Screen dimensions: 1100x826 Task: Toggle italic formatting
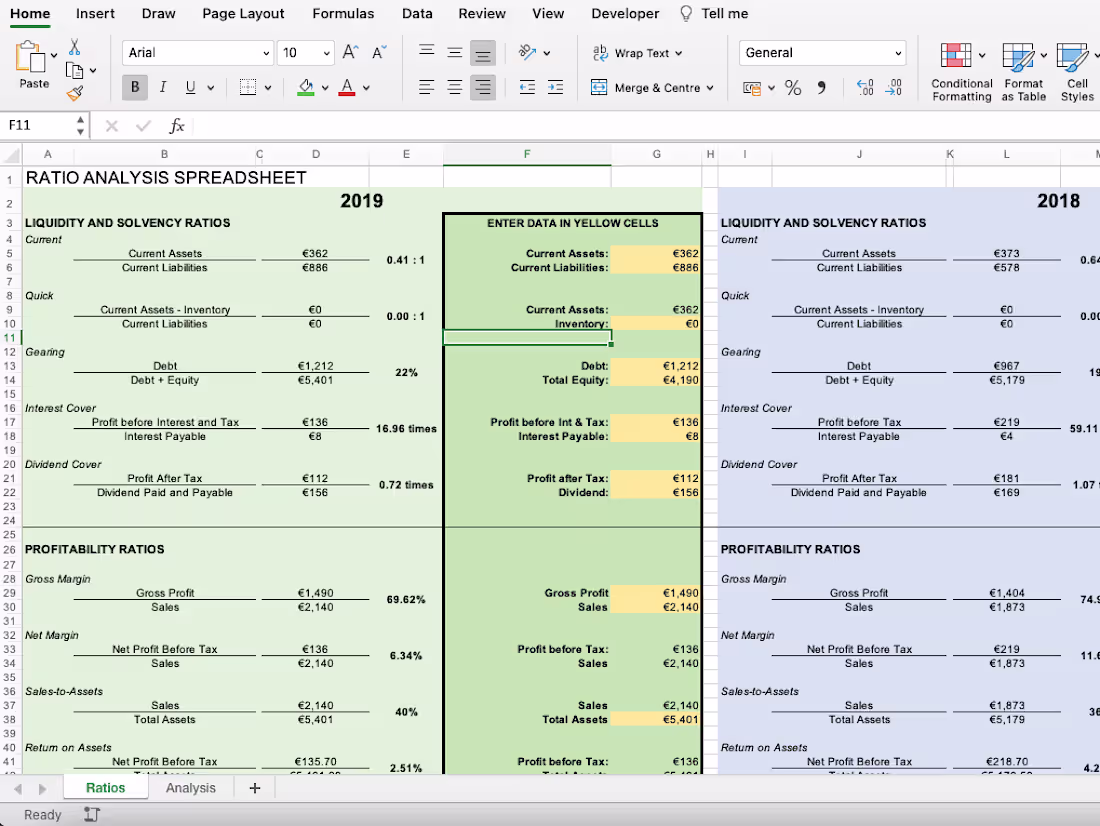162,87
